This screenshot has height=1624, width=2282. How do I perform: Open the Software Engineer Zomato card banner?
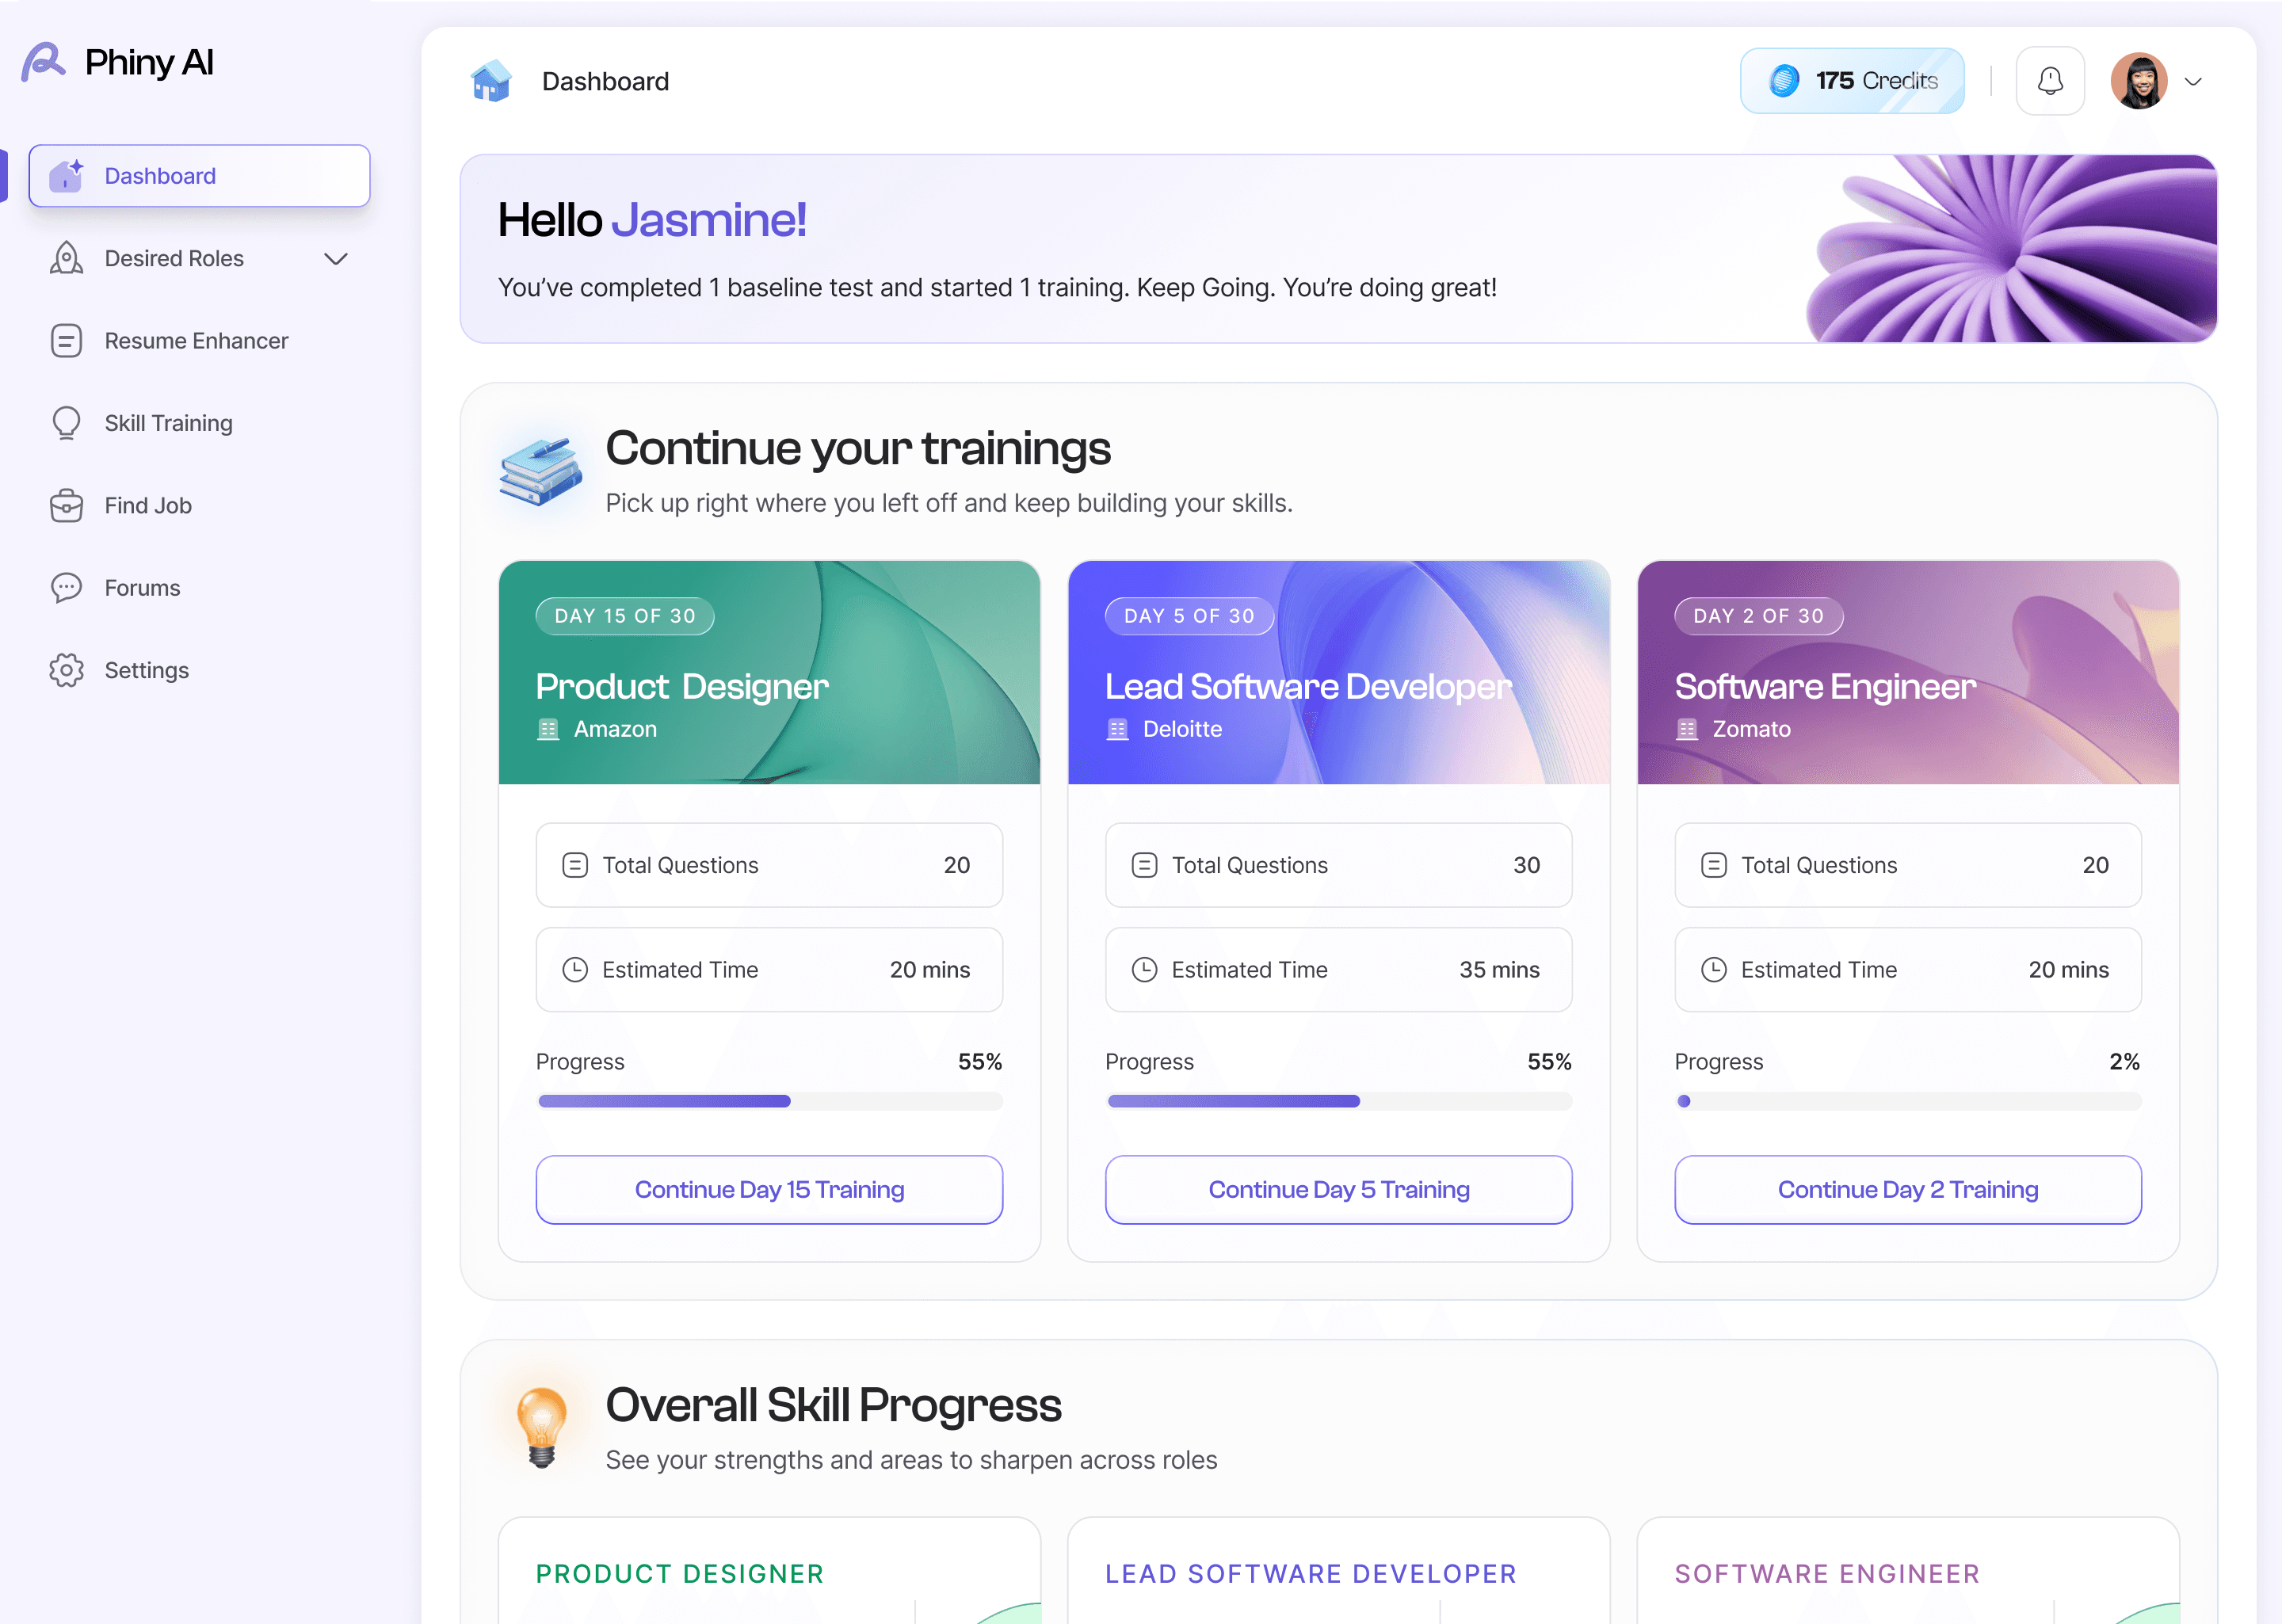(1907, 672)
